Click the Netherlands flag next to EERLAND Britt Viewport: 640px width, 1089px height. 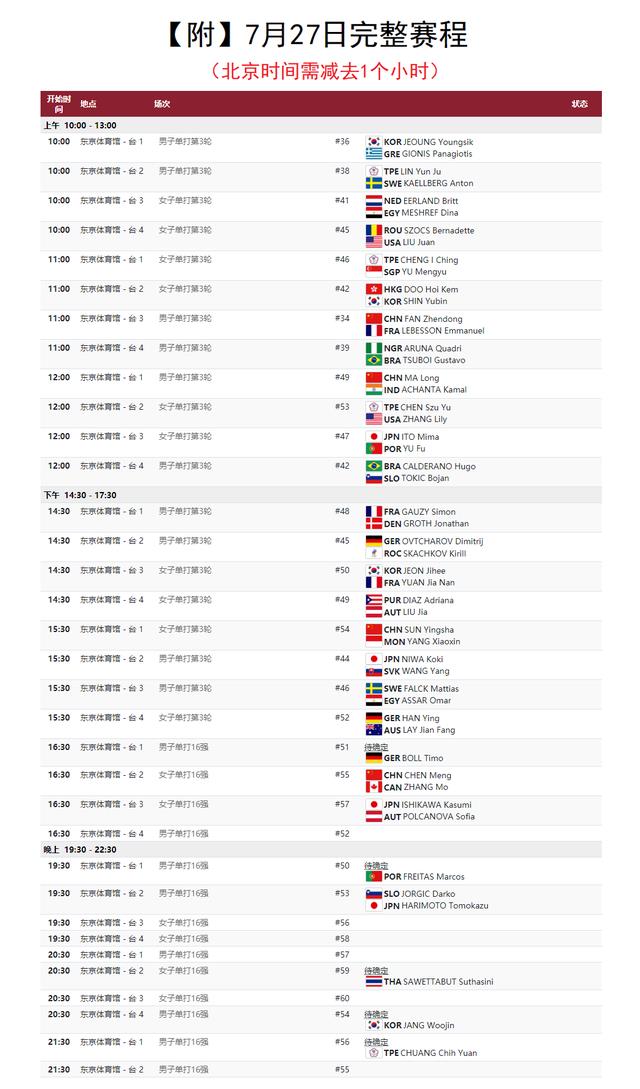[x=373, y=201]
